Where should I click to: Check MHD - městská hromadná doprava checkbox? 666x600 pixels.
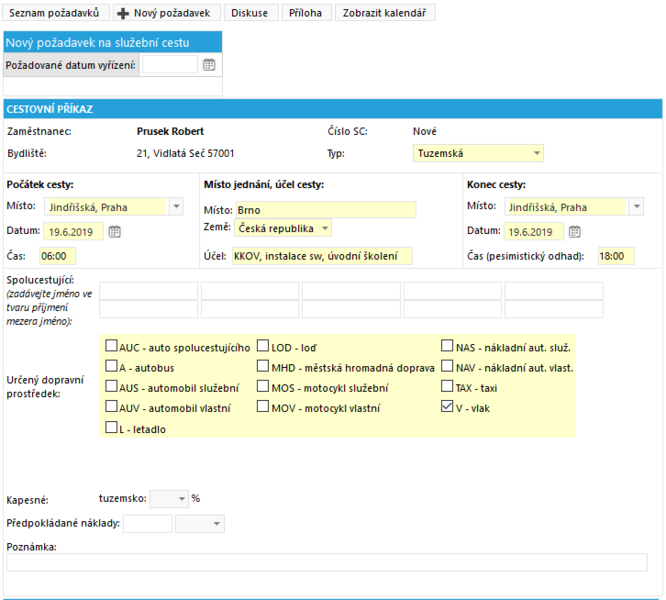click(x=263, y=366)
